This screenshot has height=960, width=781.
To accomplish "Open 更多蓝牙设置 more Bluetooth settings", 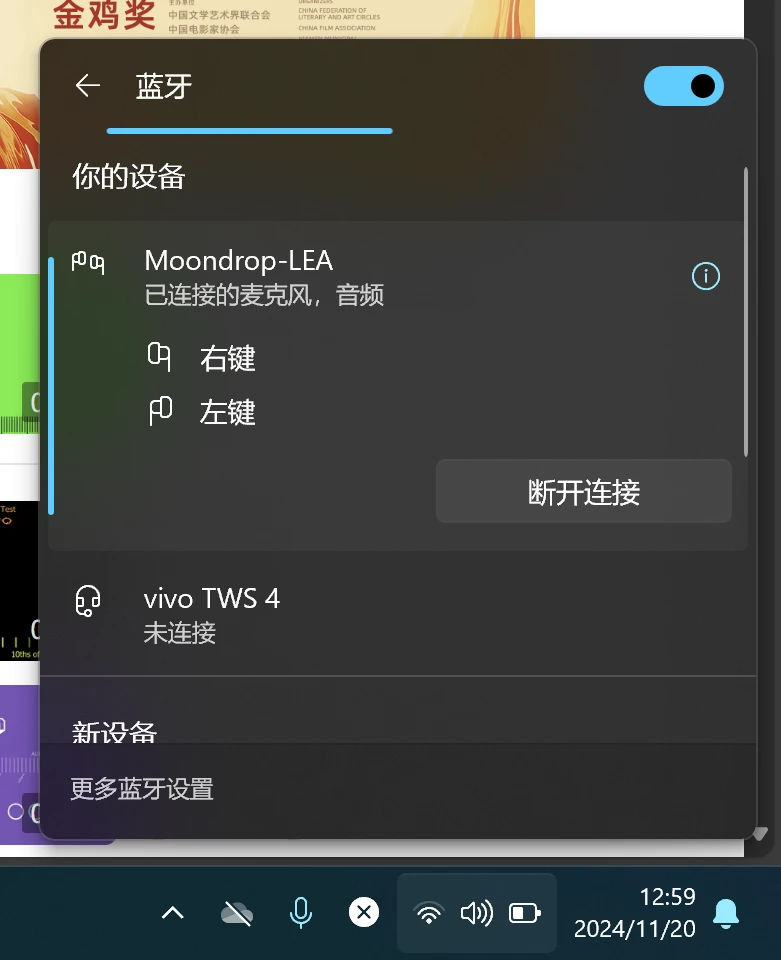I will point(142,789).
